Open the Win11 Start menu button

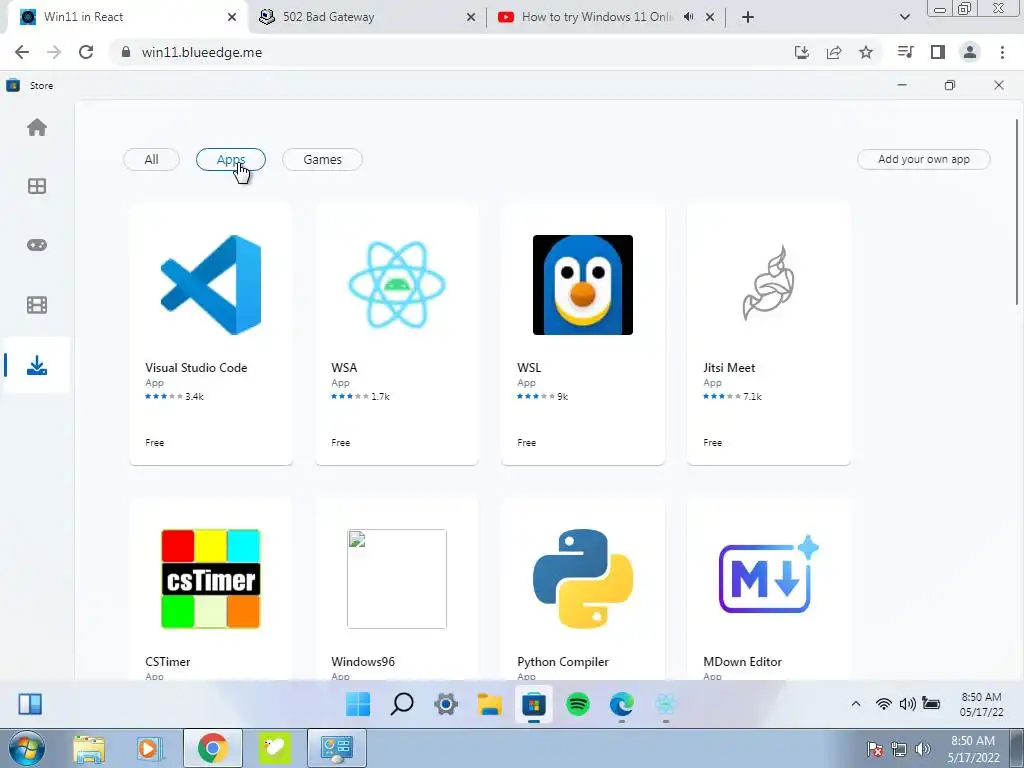pyautogui.click(x=358, y=704)
